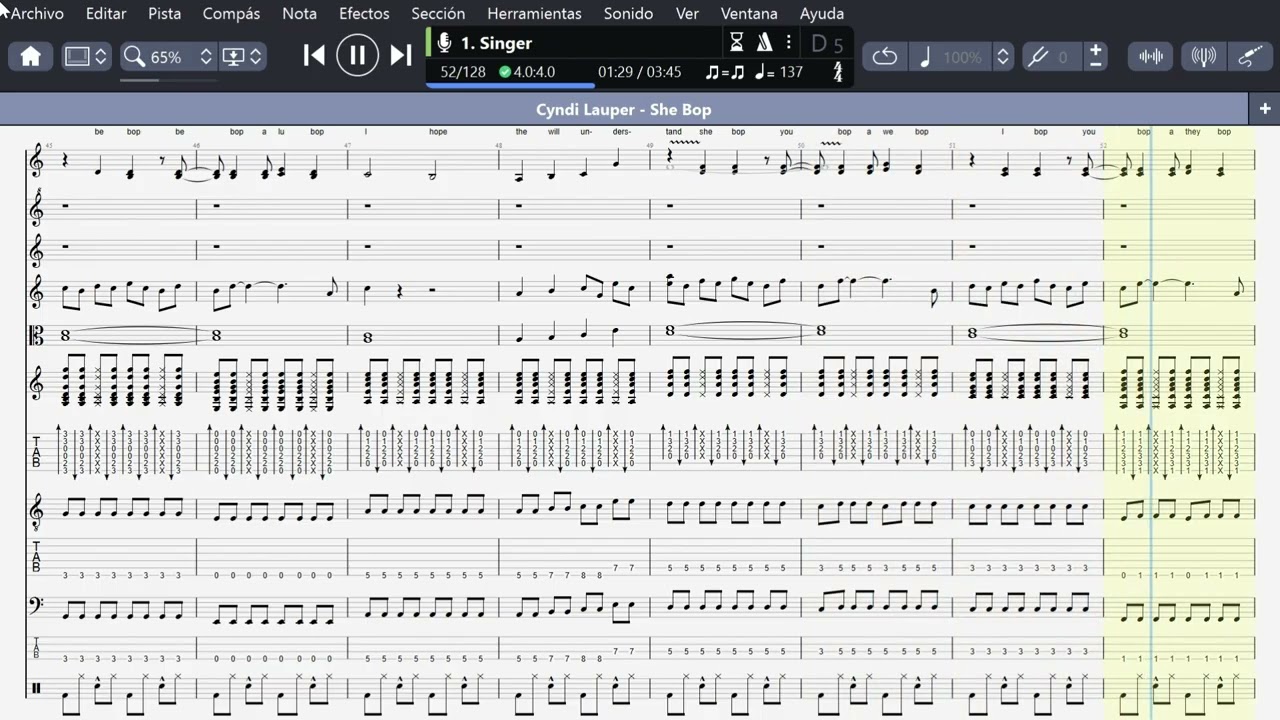The width and height of the screenshot is (1280, 720).
Task: Open the Compás menu
Action: [x=231, y=14]
